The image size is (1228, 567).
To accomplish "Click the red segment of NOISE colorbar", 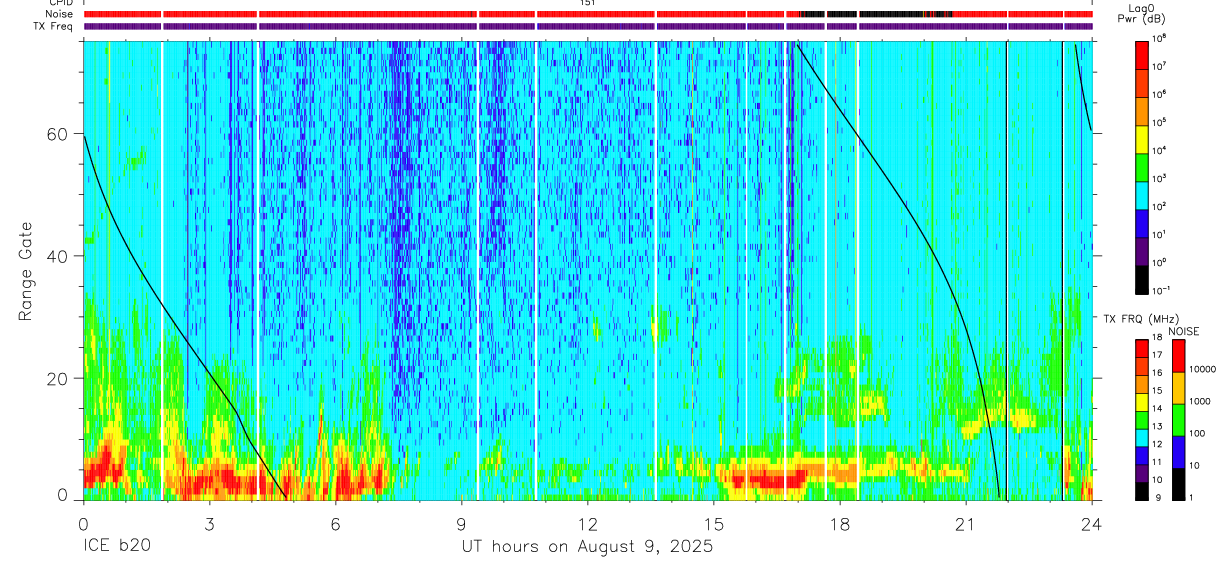I will (x=1178, y=356).
